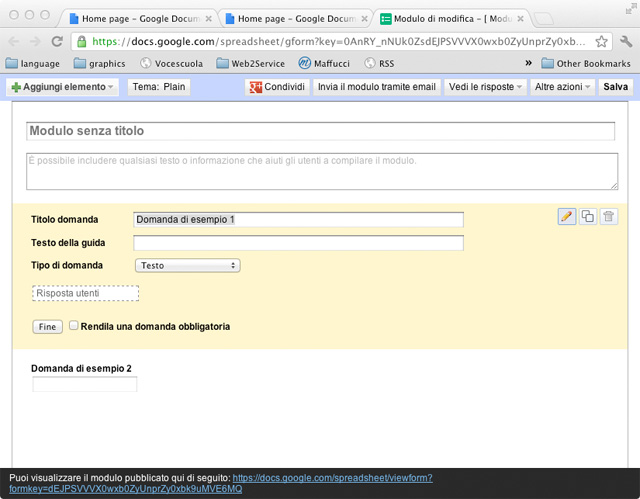Go back with the browser back arrow
Screen dimensions: 640x499
click(x=14, y=42)
